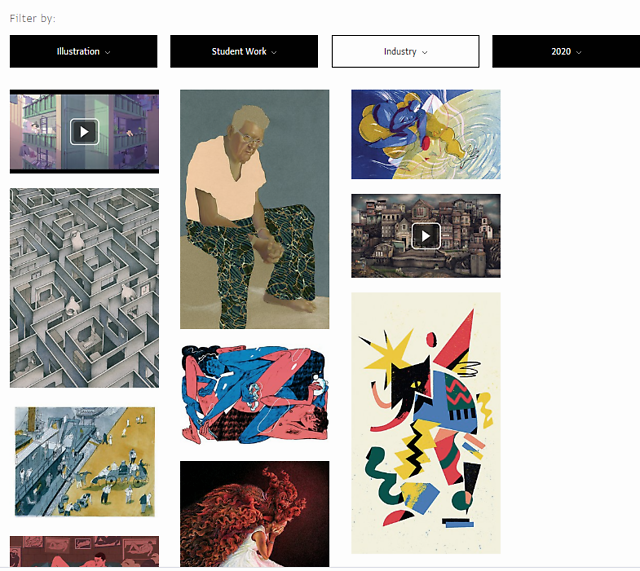Expand the 2020 year filter
The image size is (640, 571).
(x=566, y=51)
